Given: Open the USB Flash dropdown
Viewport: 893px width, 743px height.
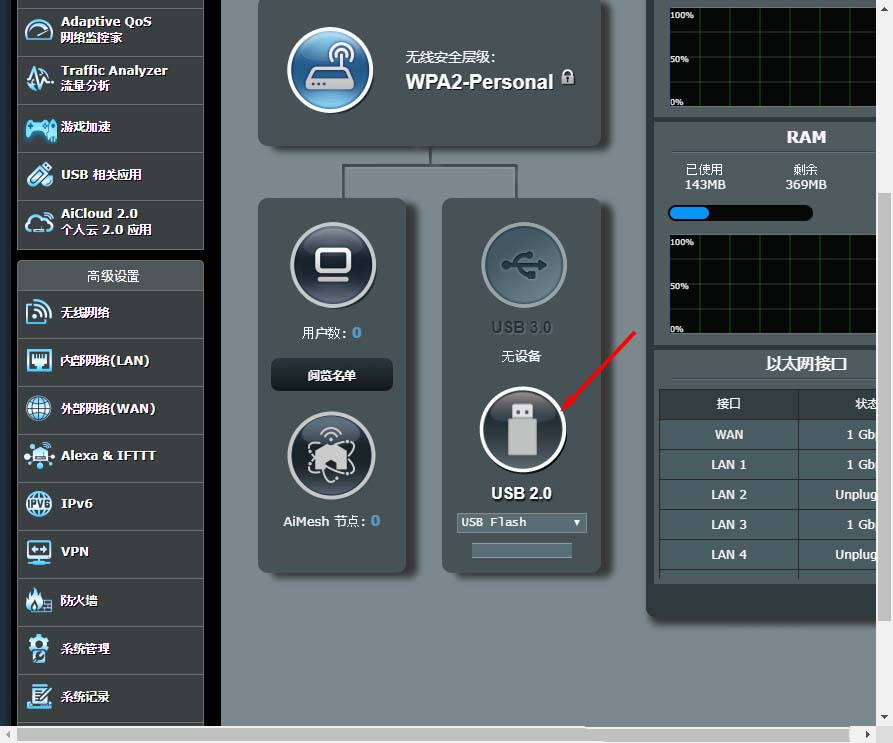Looking at the screenshot, I should coord(521,523).
